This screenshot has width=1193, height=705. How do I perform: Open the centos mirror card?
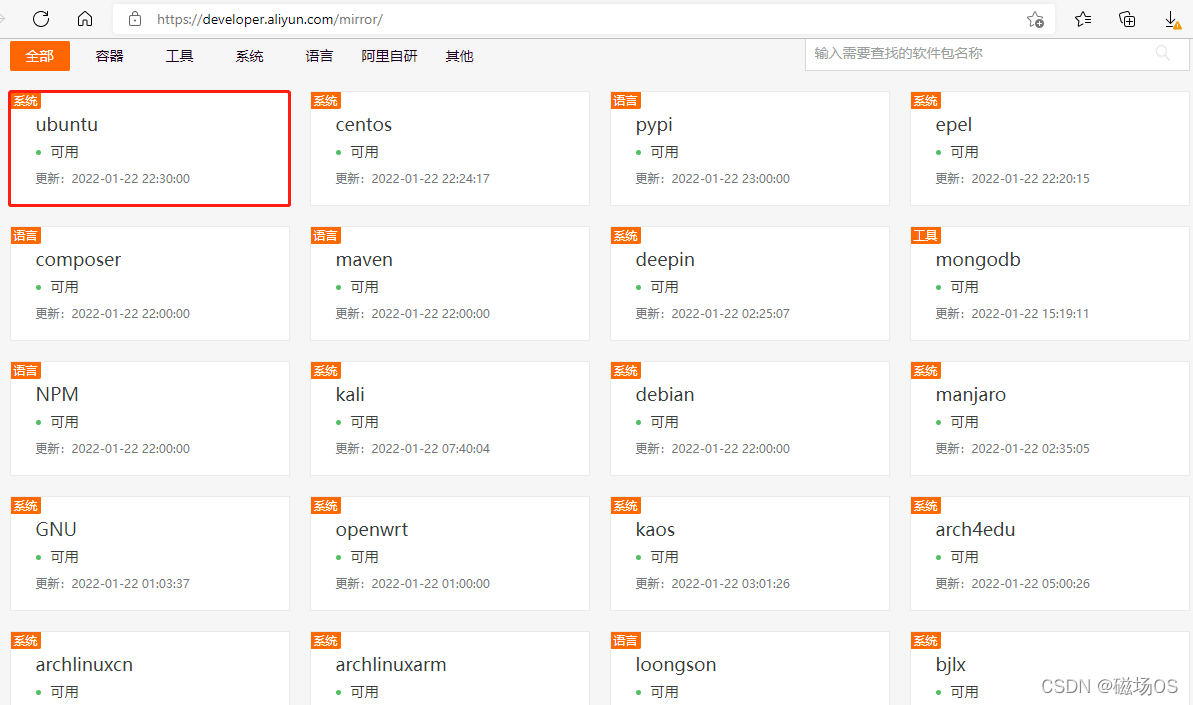(x=450, y=148)
